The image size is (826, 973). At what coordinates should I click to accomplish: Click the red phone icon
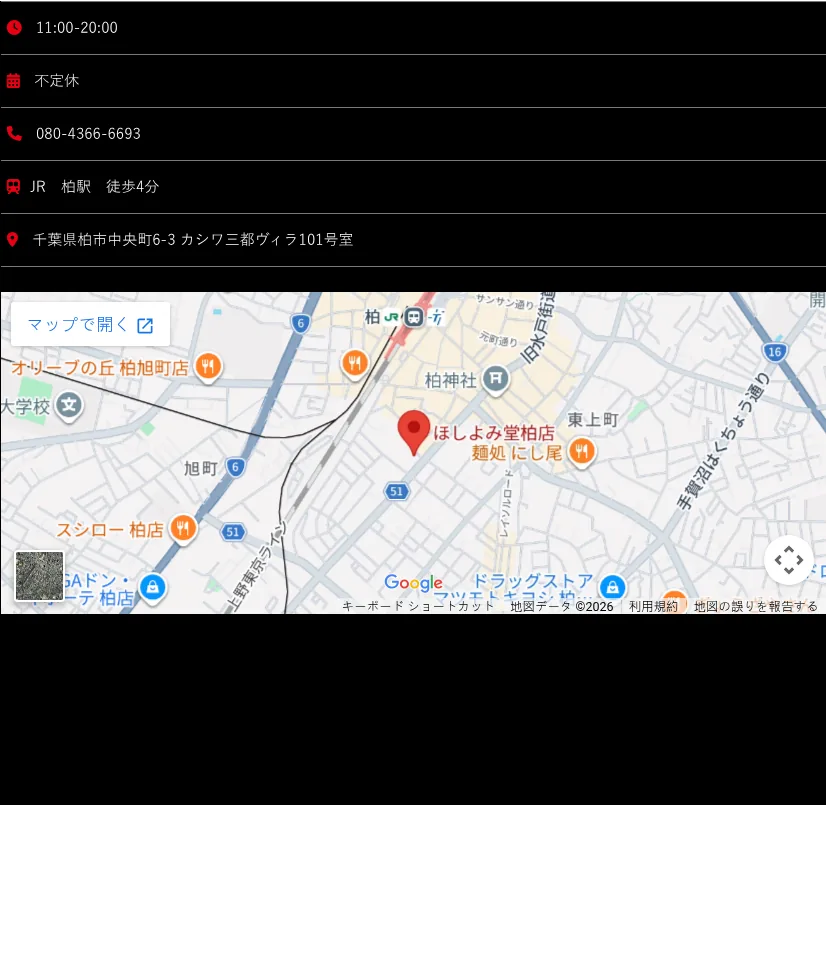[14, 133]
